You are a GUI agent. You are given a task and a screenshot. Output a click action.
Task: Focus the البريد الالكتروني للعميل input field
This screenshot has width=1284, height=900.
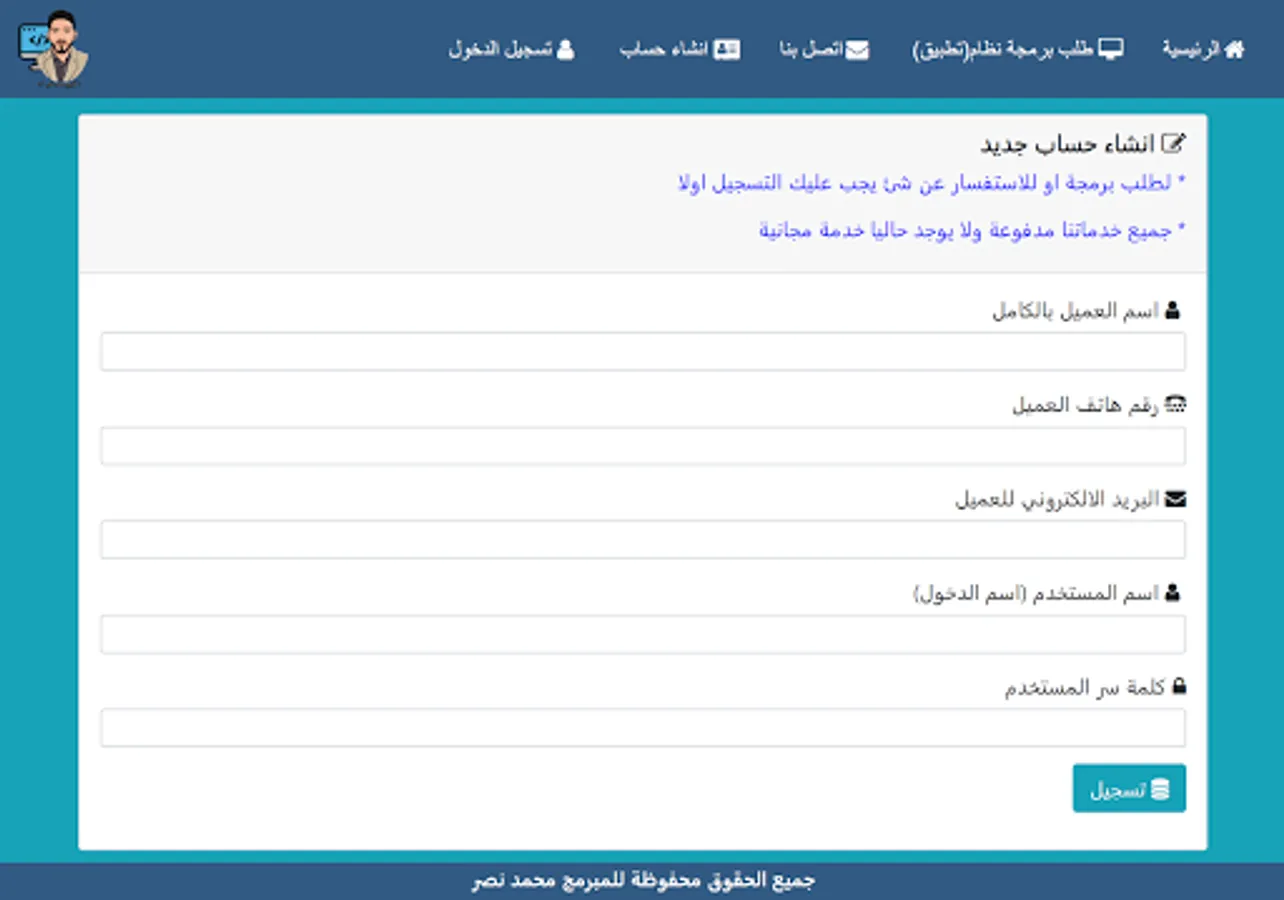coord(643,540)
